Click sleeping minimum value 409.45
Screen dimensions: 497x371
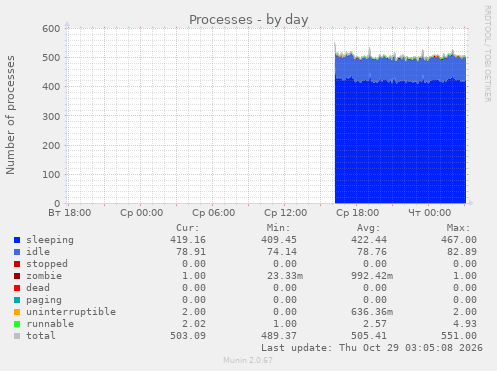pos(279,240)
